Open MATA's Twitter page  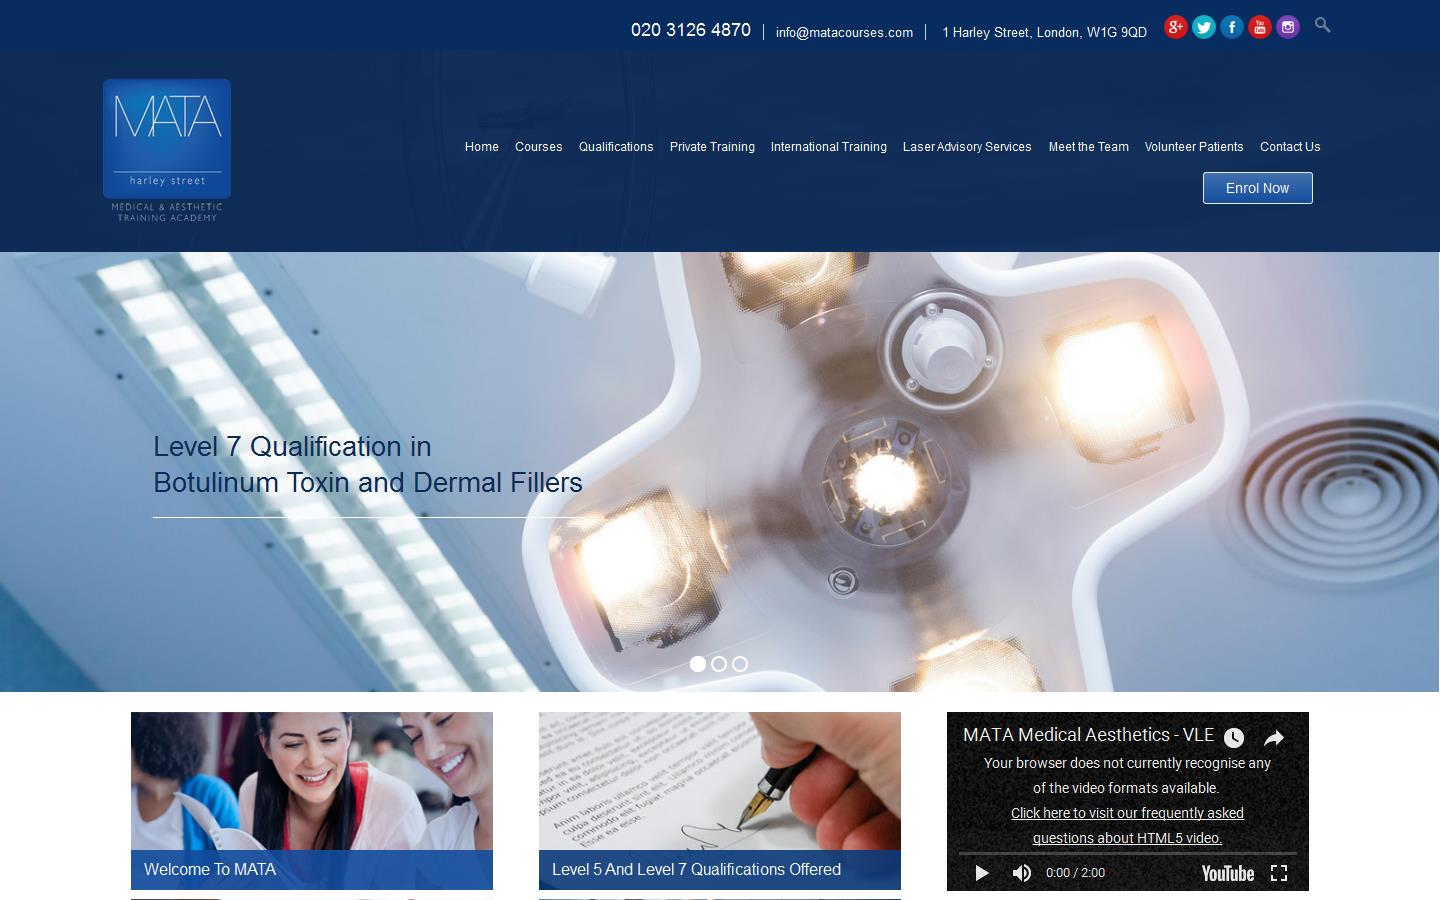(1204, 27)
